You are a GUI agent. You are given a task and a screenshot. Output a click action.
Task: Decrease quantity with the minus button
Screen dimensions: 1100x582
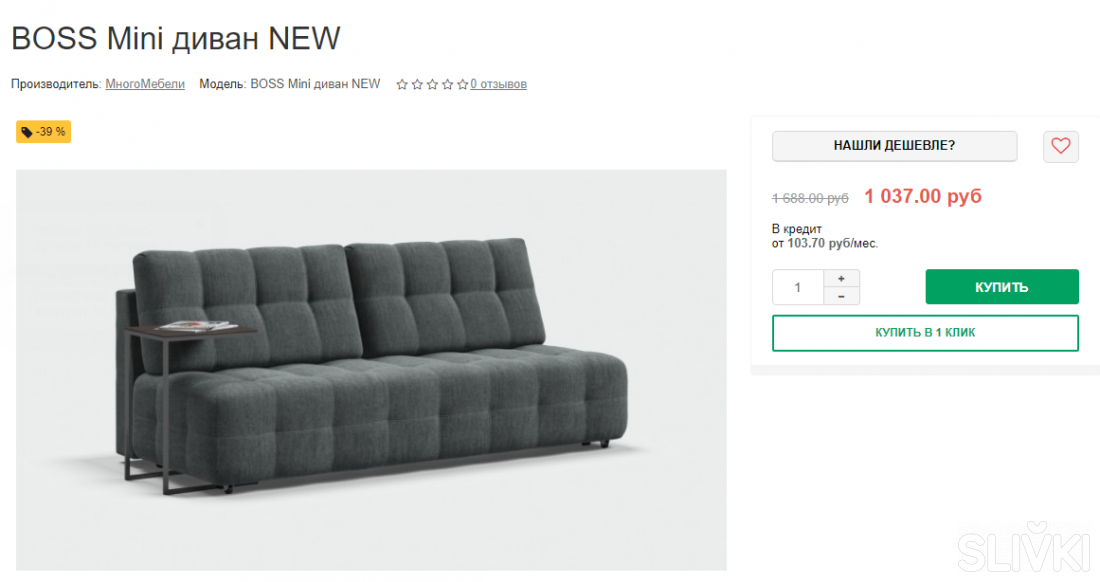tap(841, 296)
